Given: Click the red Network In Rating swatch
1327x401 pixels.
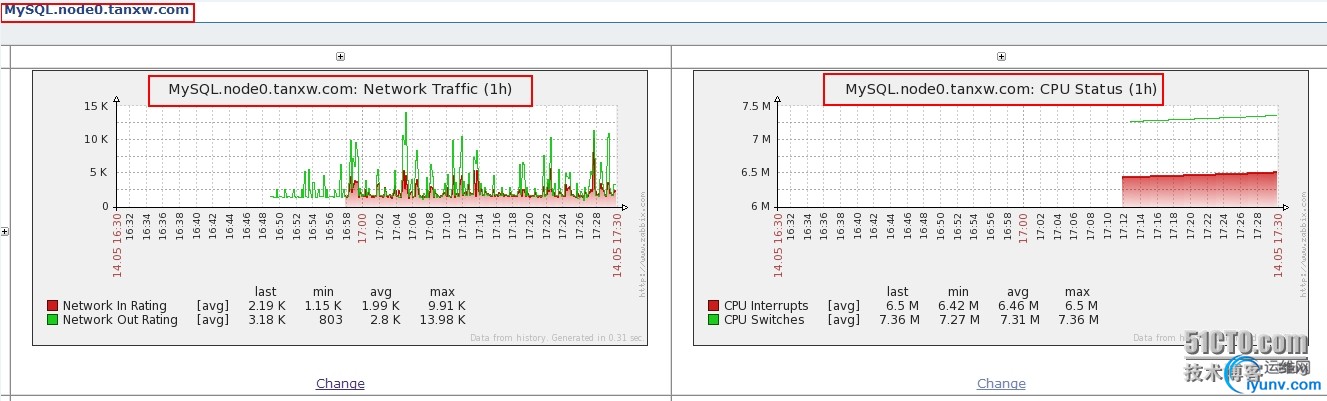Looking at the screenshot, I should pos(53,306).
